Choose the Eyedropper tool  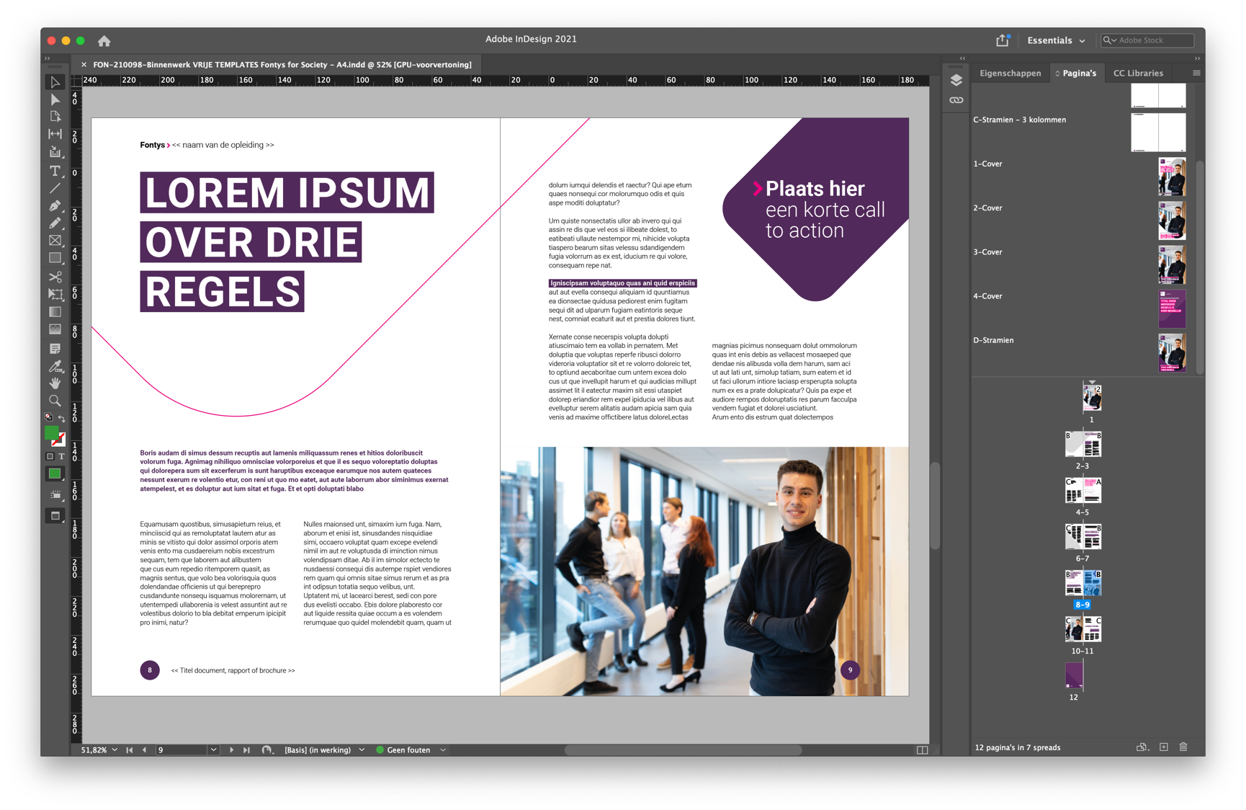[x=56, y=365]
